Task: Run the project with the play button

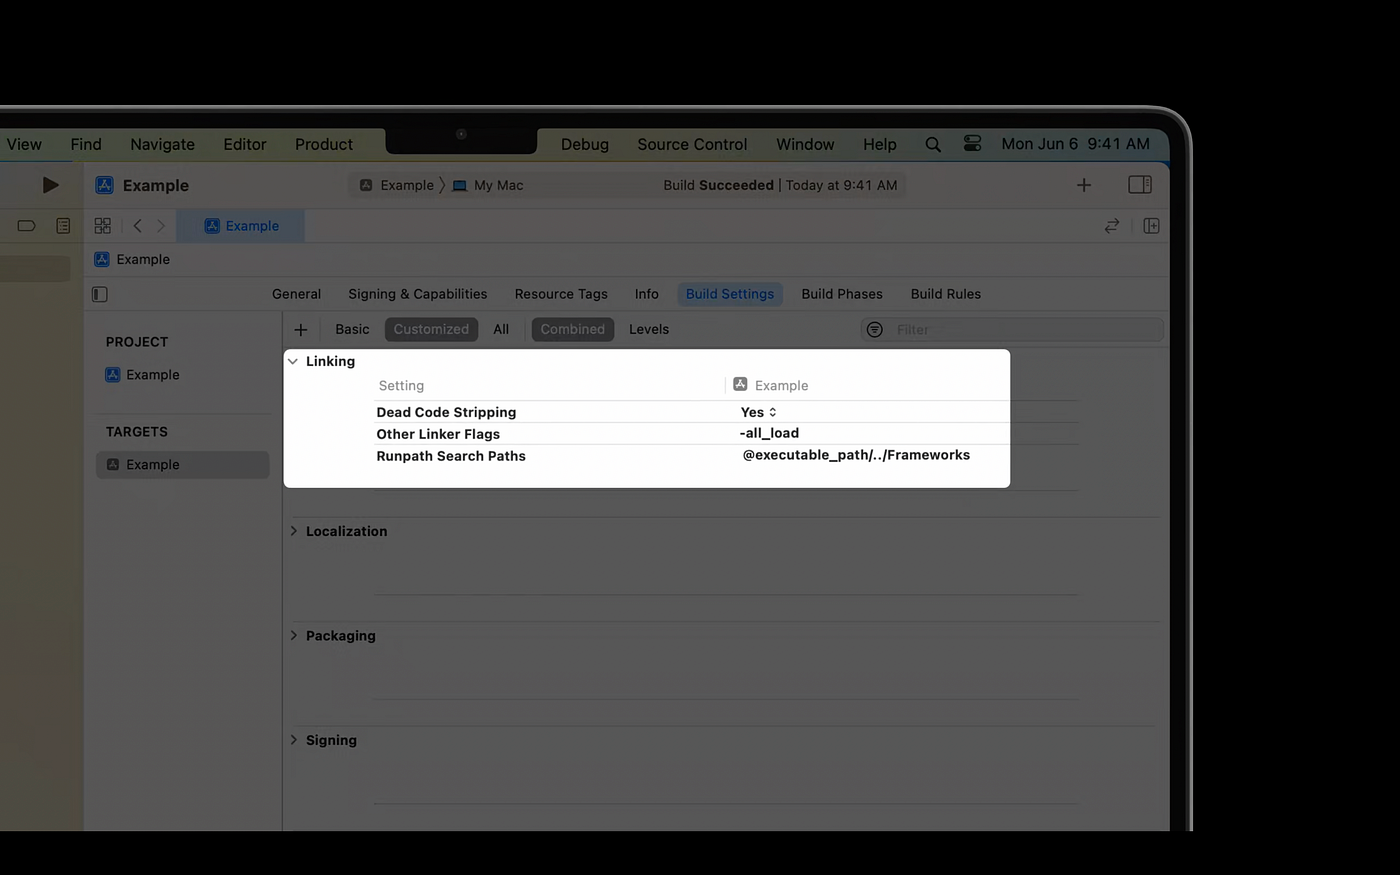Action: [x=50, y=185]
